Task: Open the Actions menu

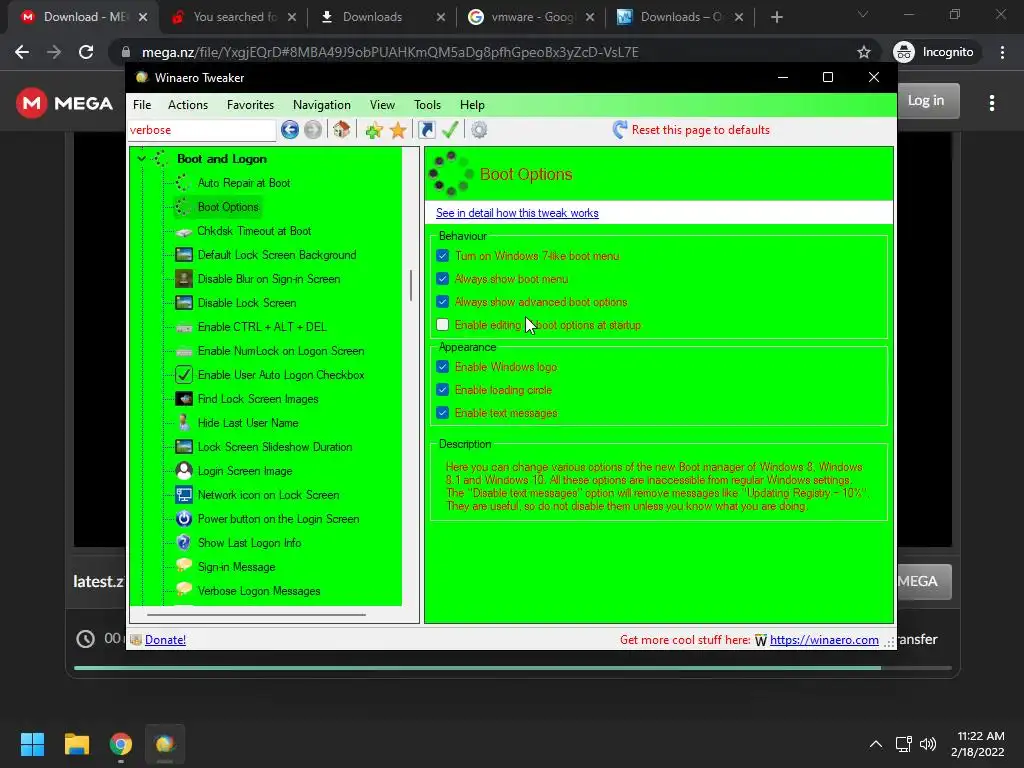Action: point(187,104)
